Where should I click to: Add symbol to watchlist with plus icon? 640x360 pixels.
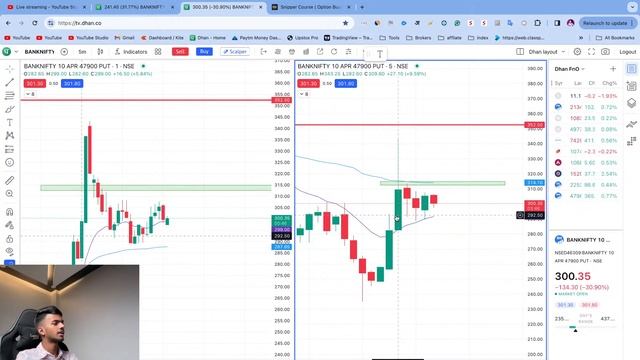613,69
